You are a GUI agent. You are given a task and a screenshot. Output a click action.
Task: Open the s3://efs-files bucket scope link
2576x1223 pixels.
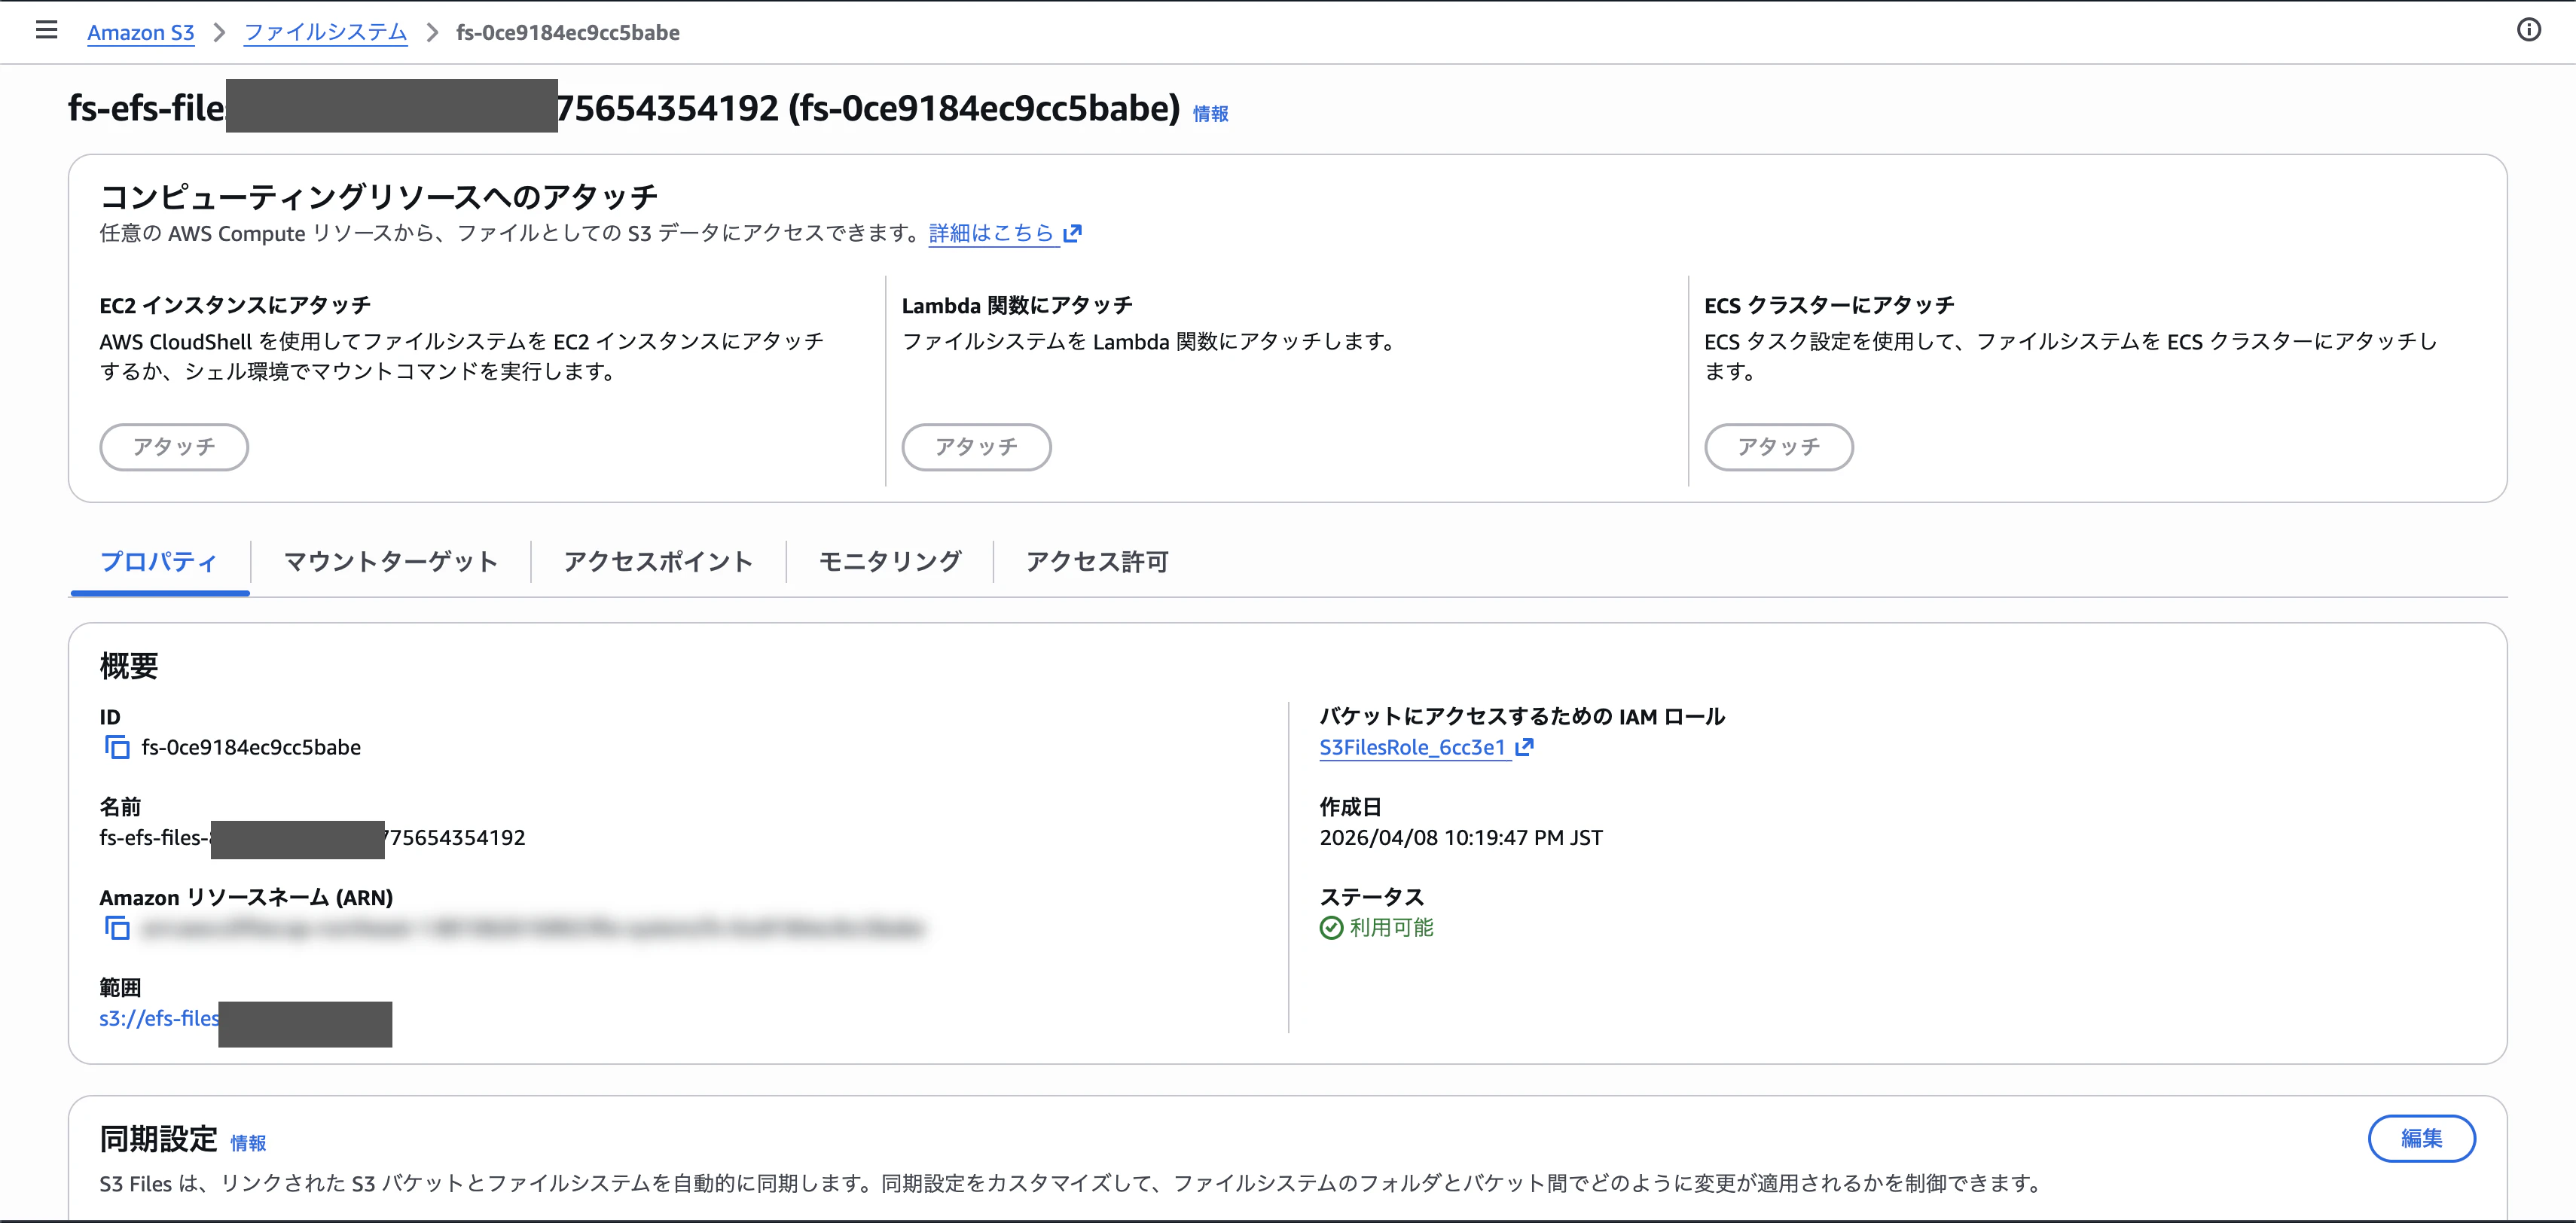coord(159,1018)
